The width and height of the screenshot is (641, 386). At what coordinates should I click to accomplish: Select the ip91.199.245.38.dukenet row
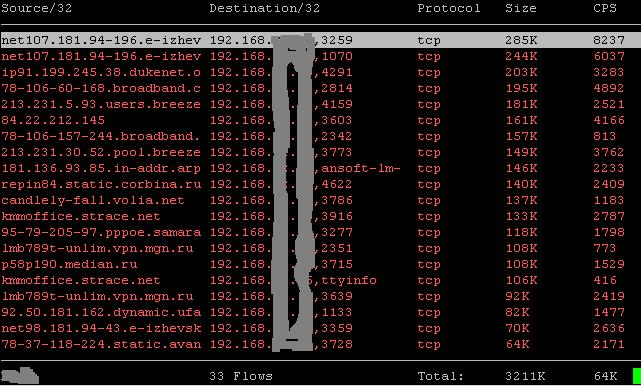(320, 72)
